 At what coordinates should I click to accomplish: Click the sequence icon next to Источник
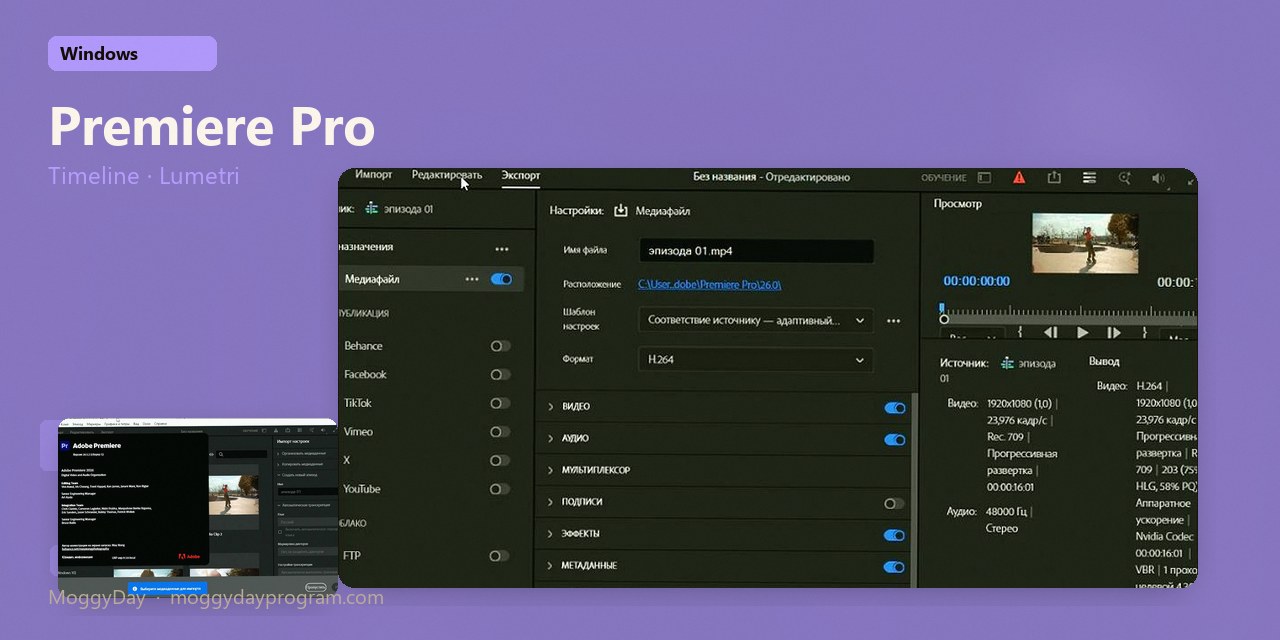1008,363
